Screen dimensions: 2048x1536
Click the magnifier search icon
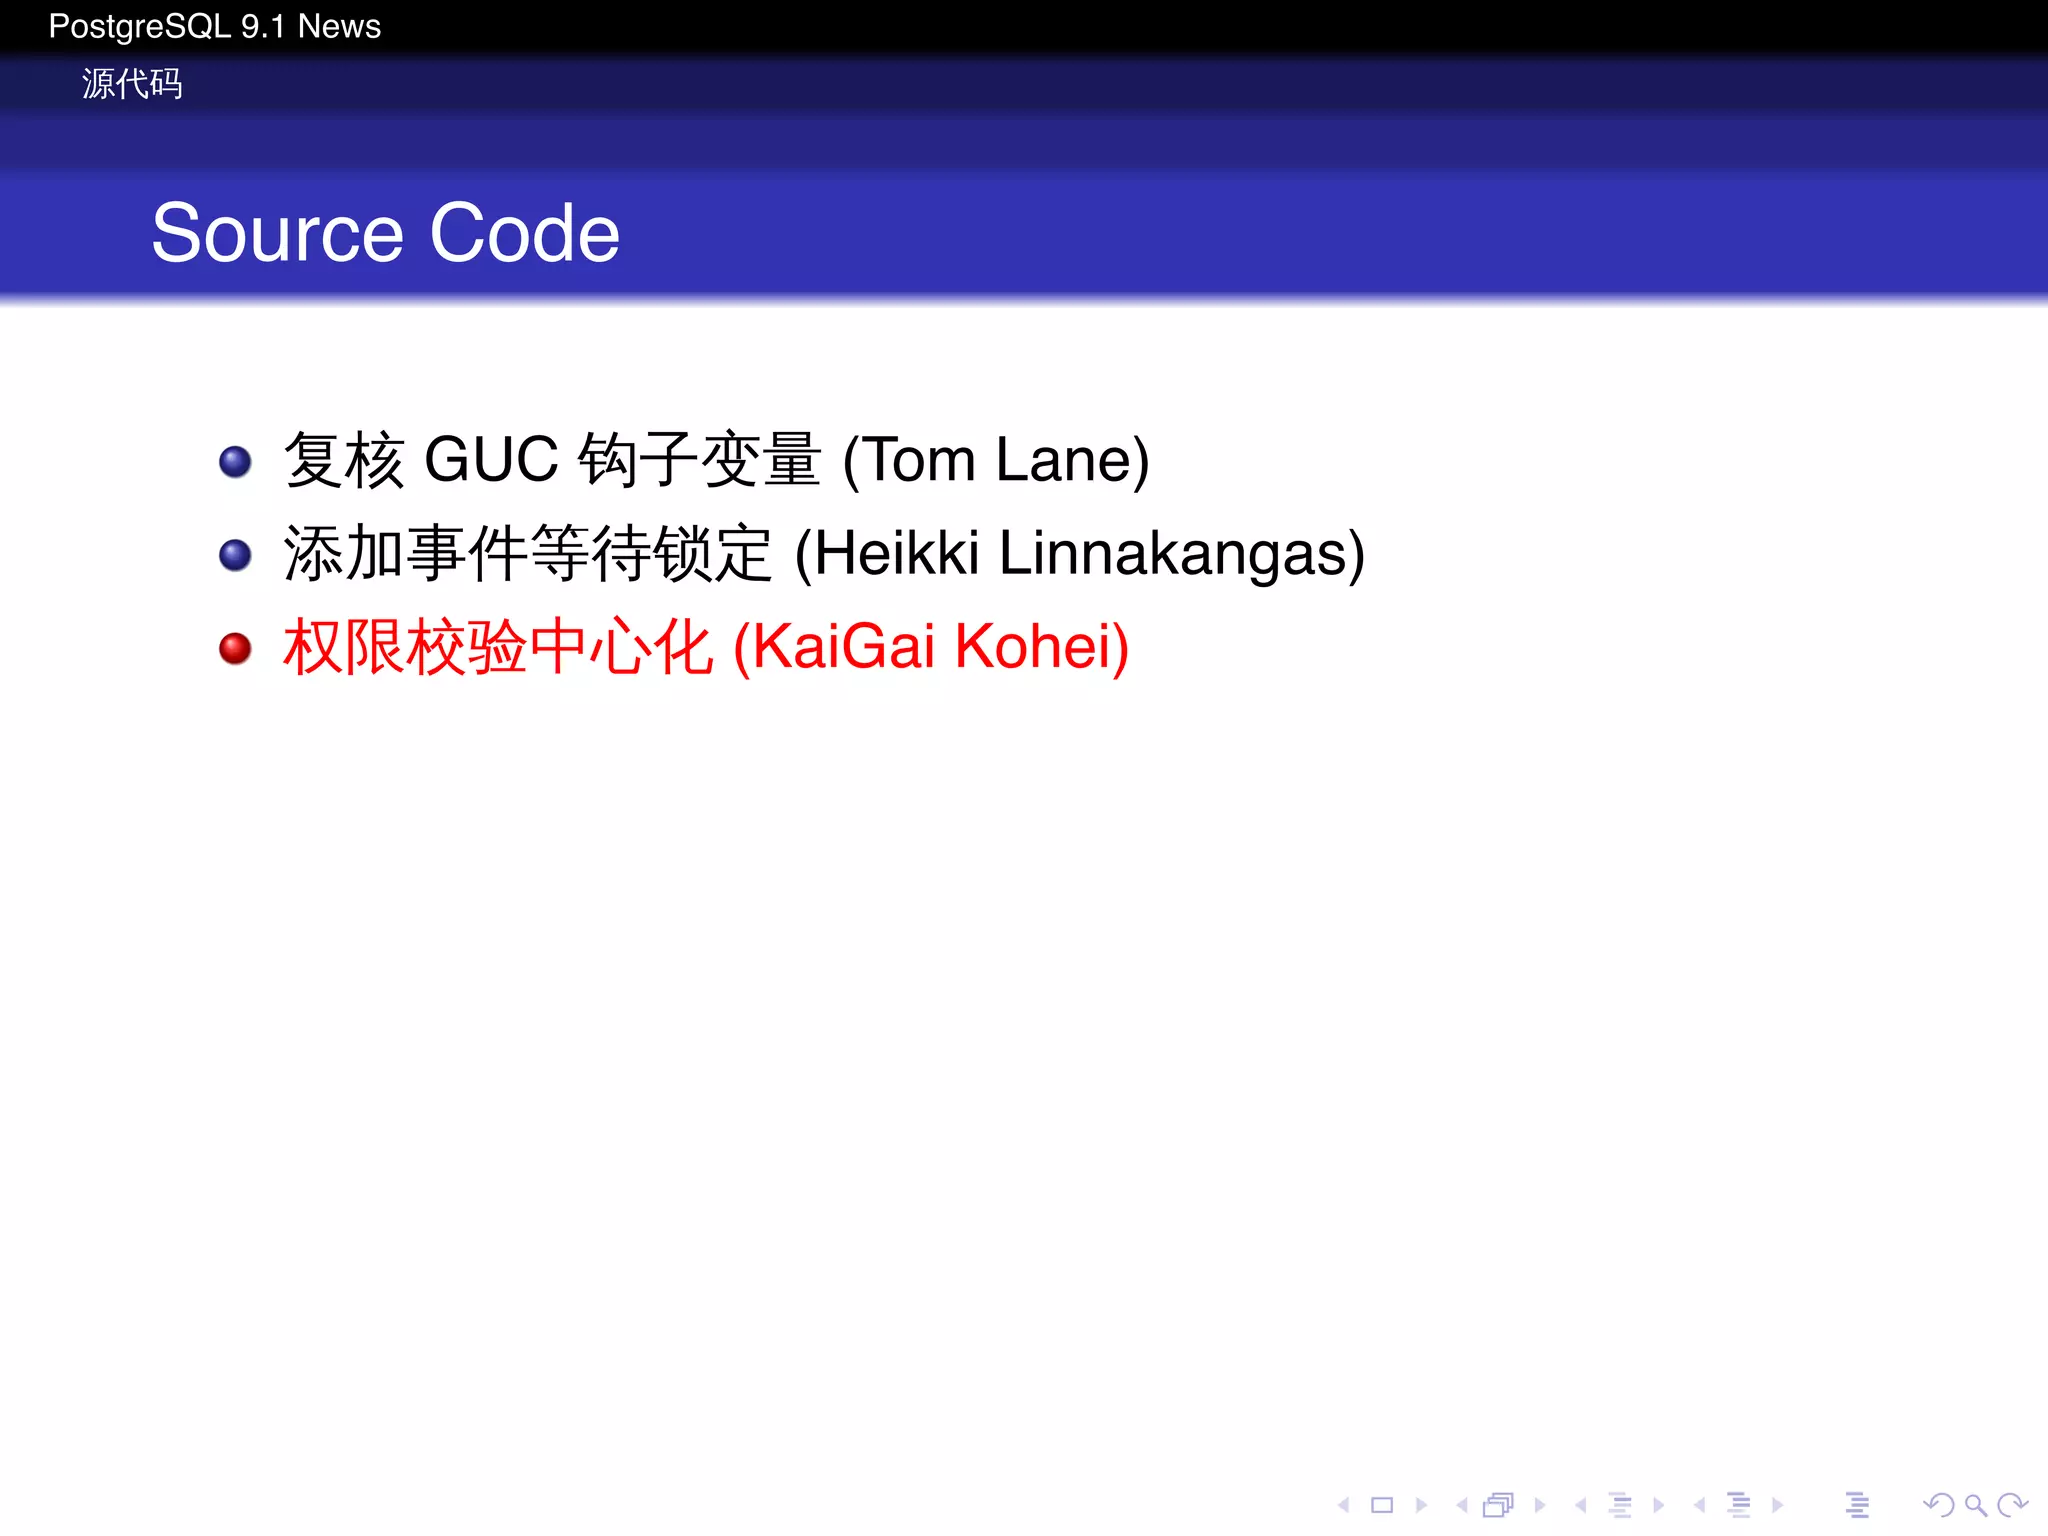pyautogui.click(x=1975, y=1505)
